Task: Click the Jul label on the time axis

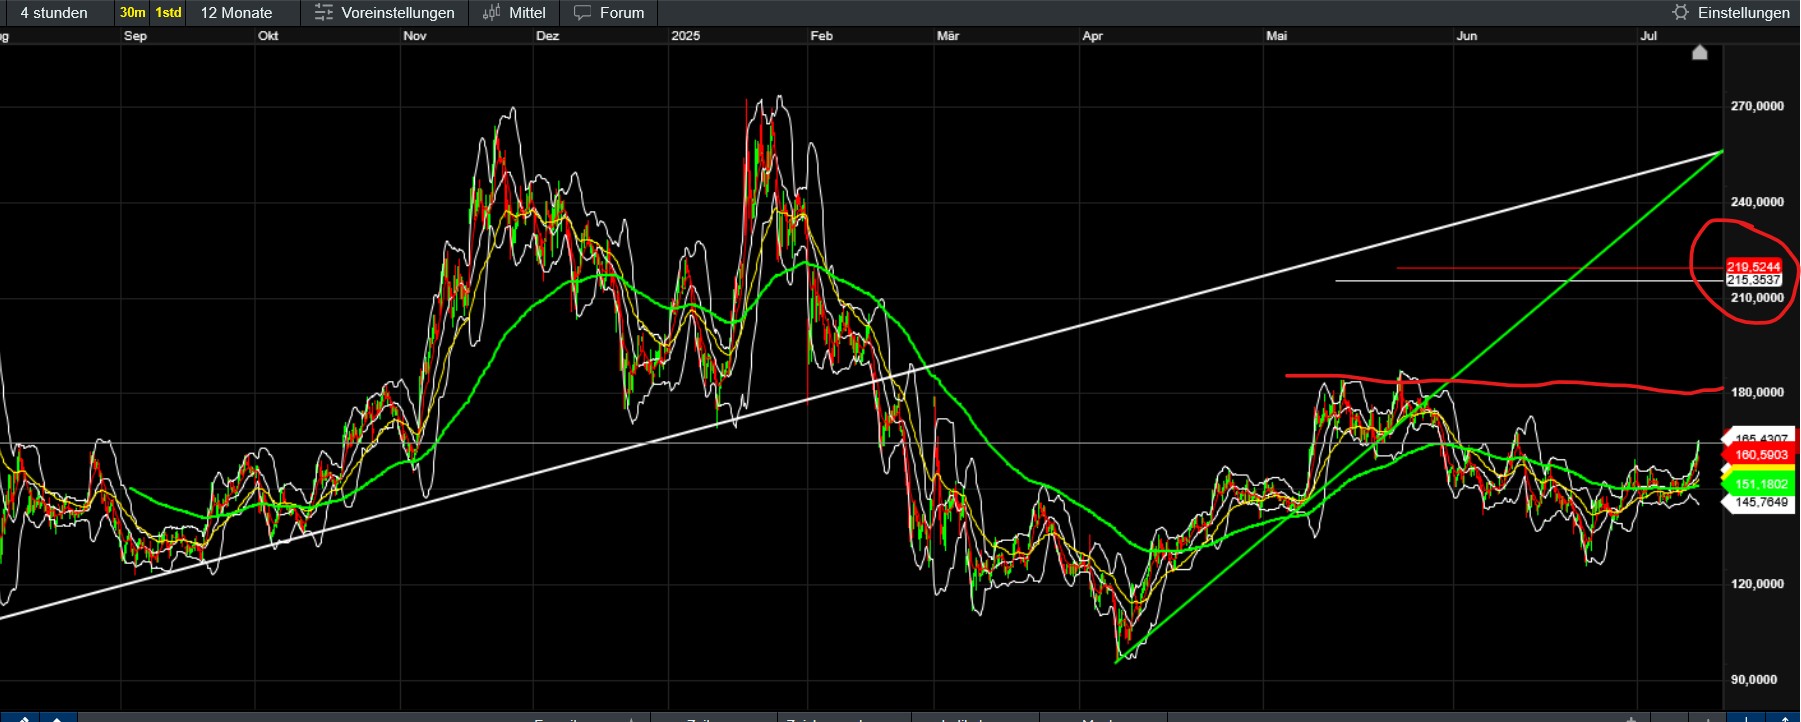Action: (x=1649, y=36)
